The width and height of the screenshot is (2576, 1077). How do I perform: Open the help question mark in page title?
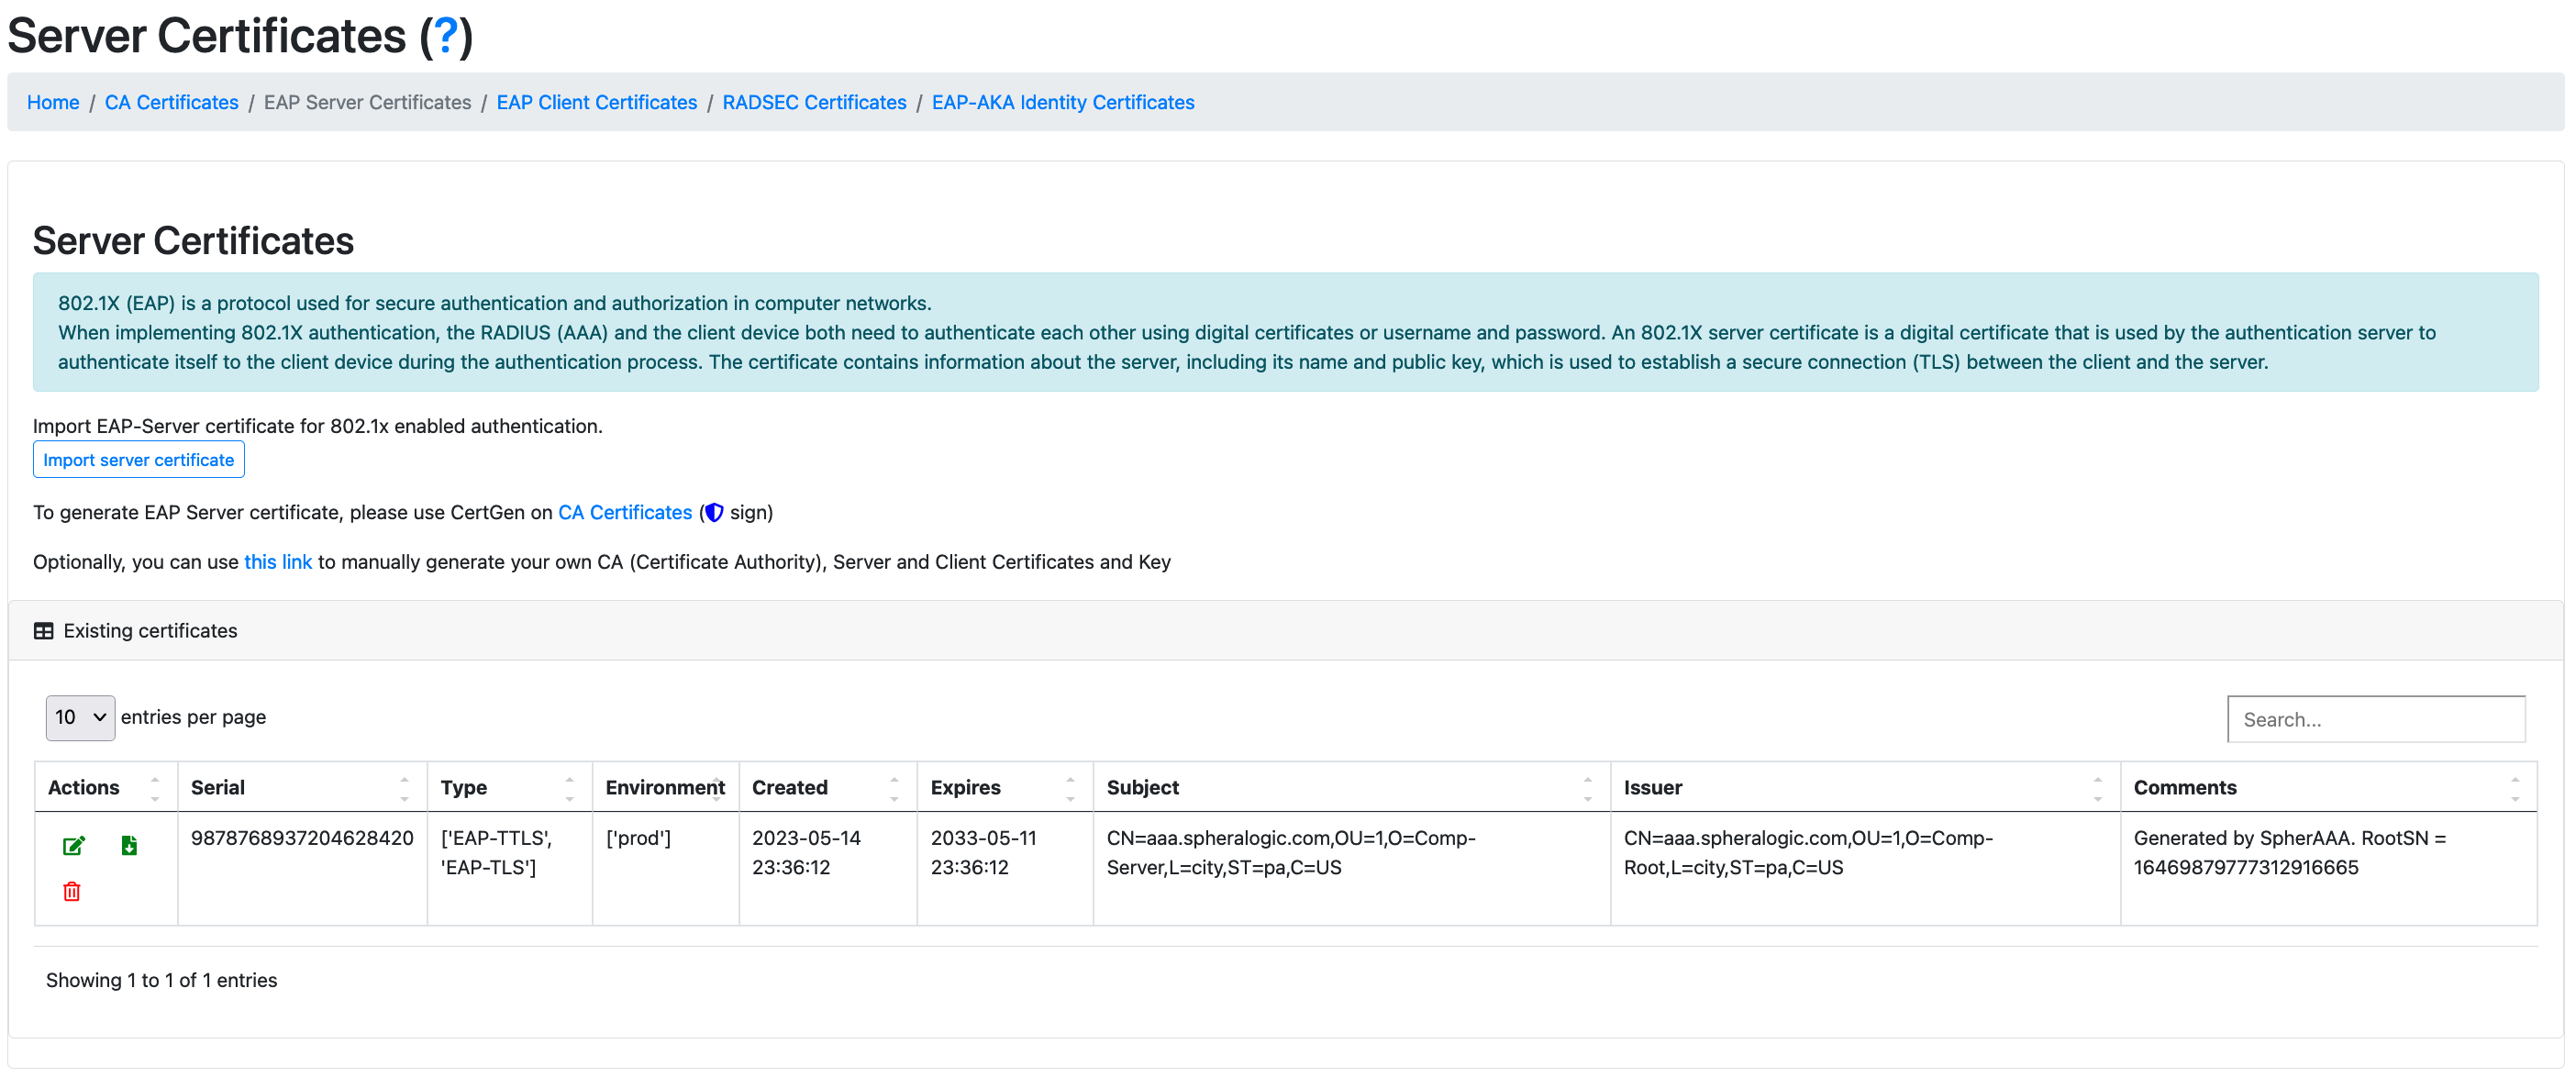coord(445,36)
